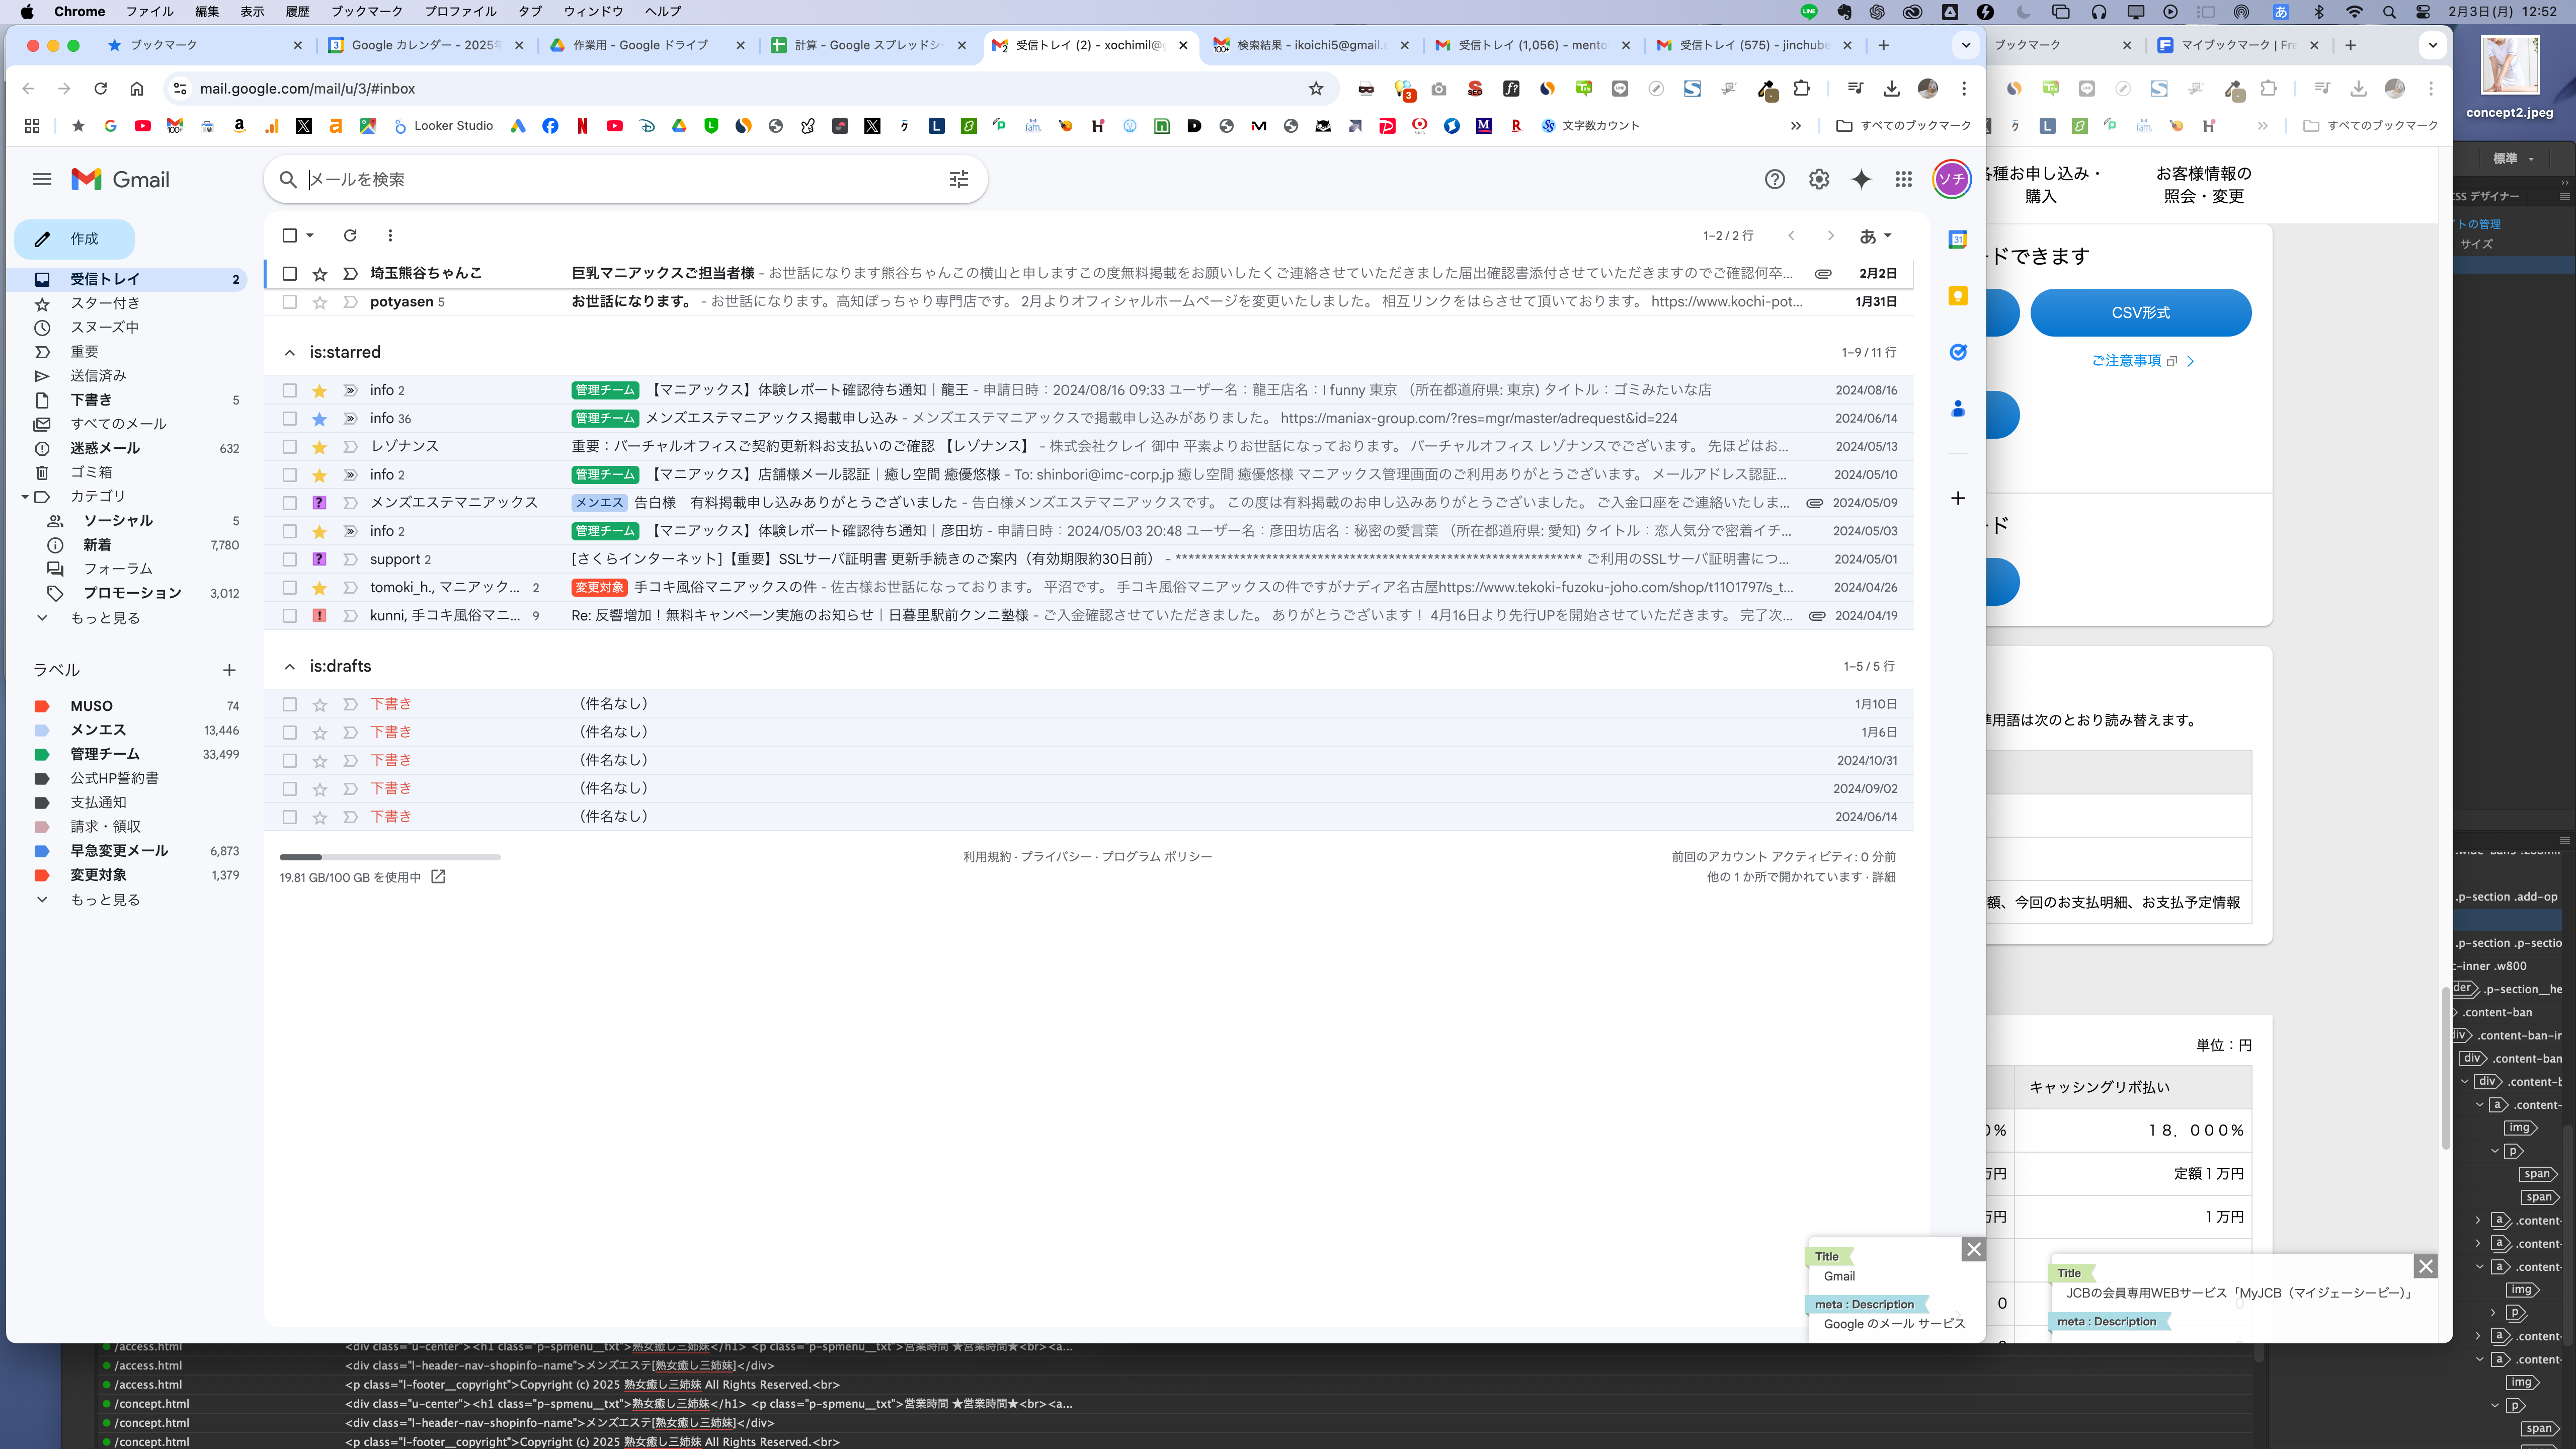This screenshot has height=1449, width=2576.
Task: Click the Gemini sparkle icon in Gmail
Action: click(1861, 179)
